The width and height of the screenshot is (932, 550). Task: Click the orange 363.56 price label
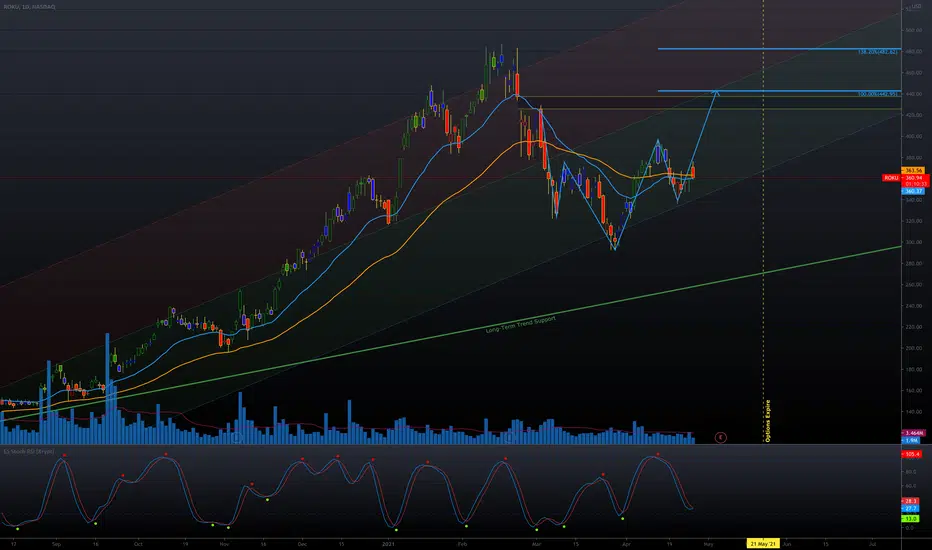(x=914, y=171)
